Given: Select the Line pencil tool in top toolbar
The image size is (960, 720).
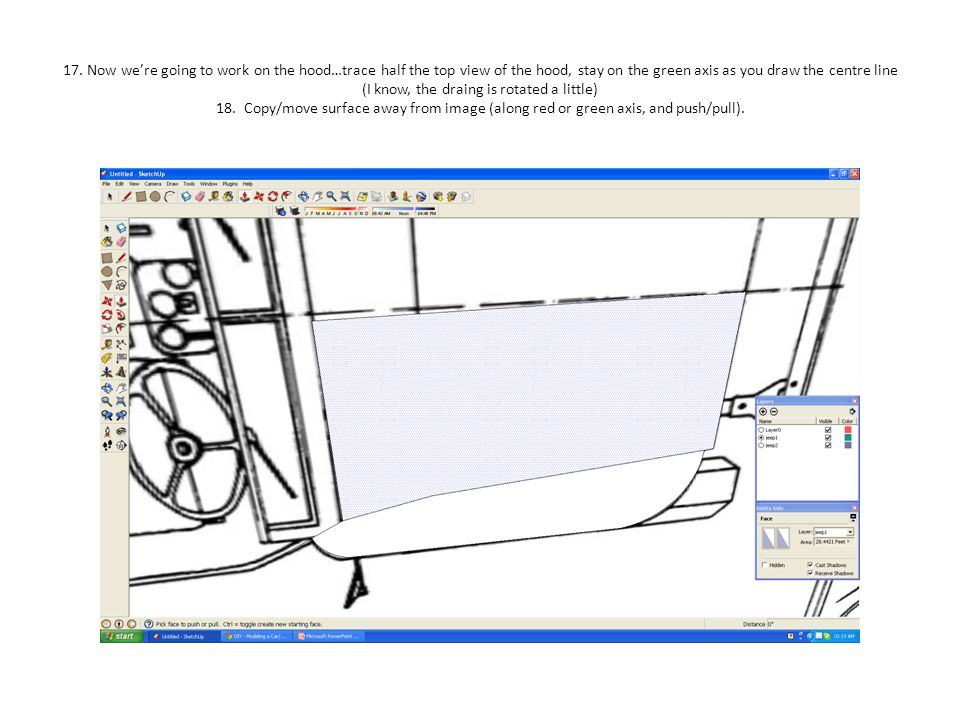Looking at the screenshot, I should 127,197.
